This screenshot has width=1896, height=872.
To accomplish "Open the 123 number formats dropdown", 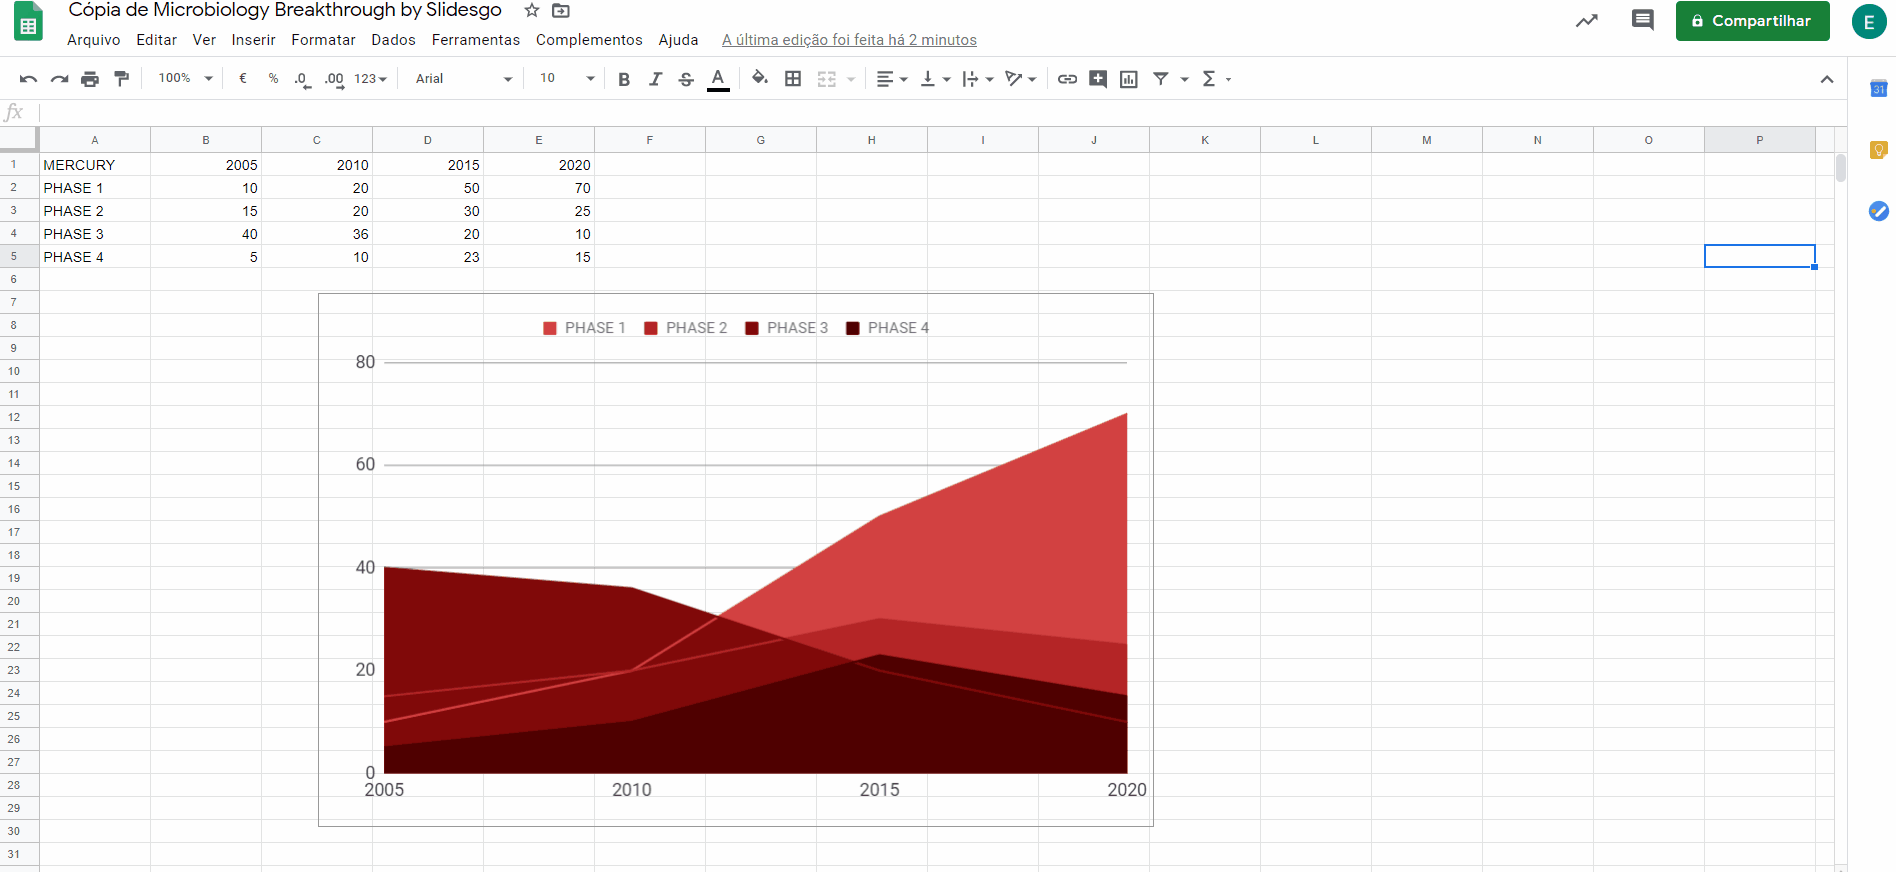I will pos(371,79).
